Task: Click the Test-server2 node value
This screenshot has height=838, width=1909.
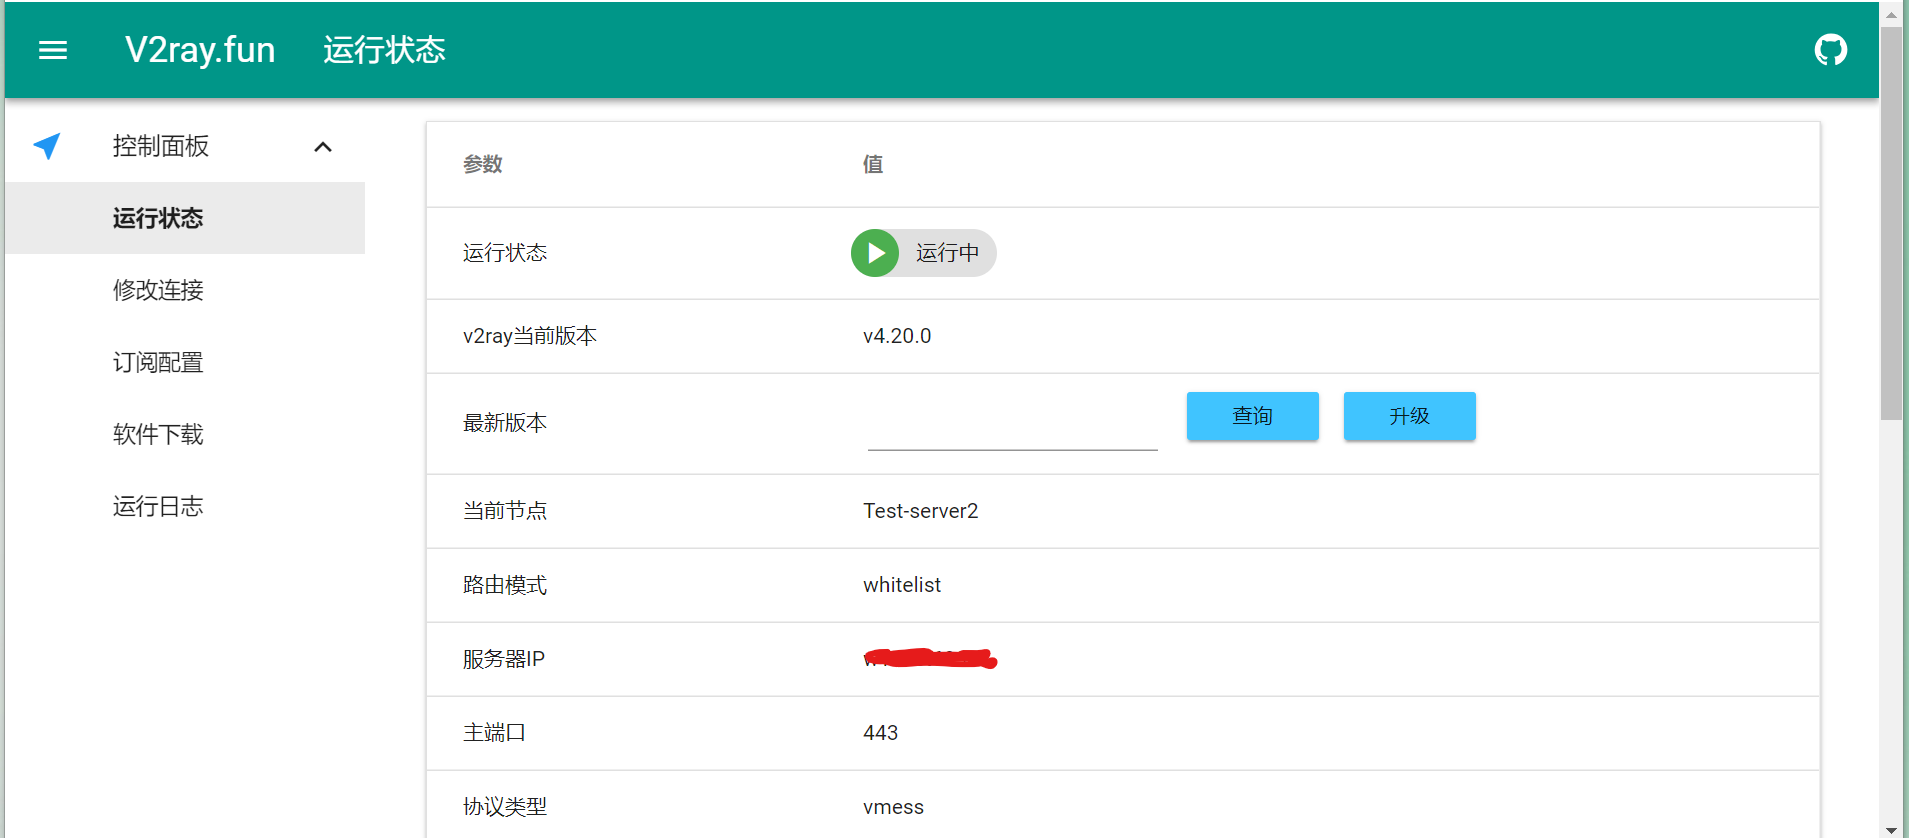Action: pyautogui.click(x=920, y=511)
